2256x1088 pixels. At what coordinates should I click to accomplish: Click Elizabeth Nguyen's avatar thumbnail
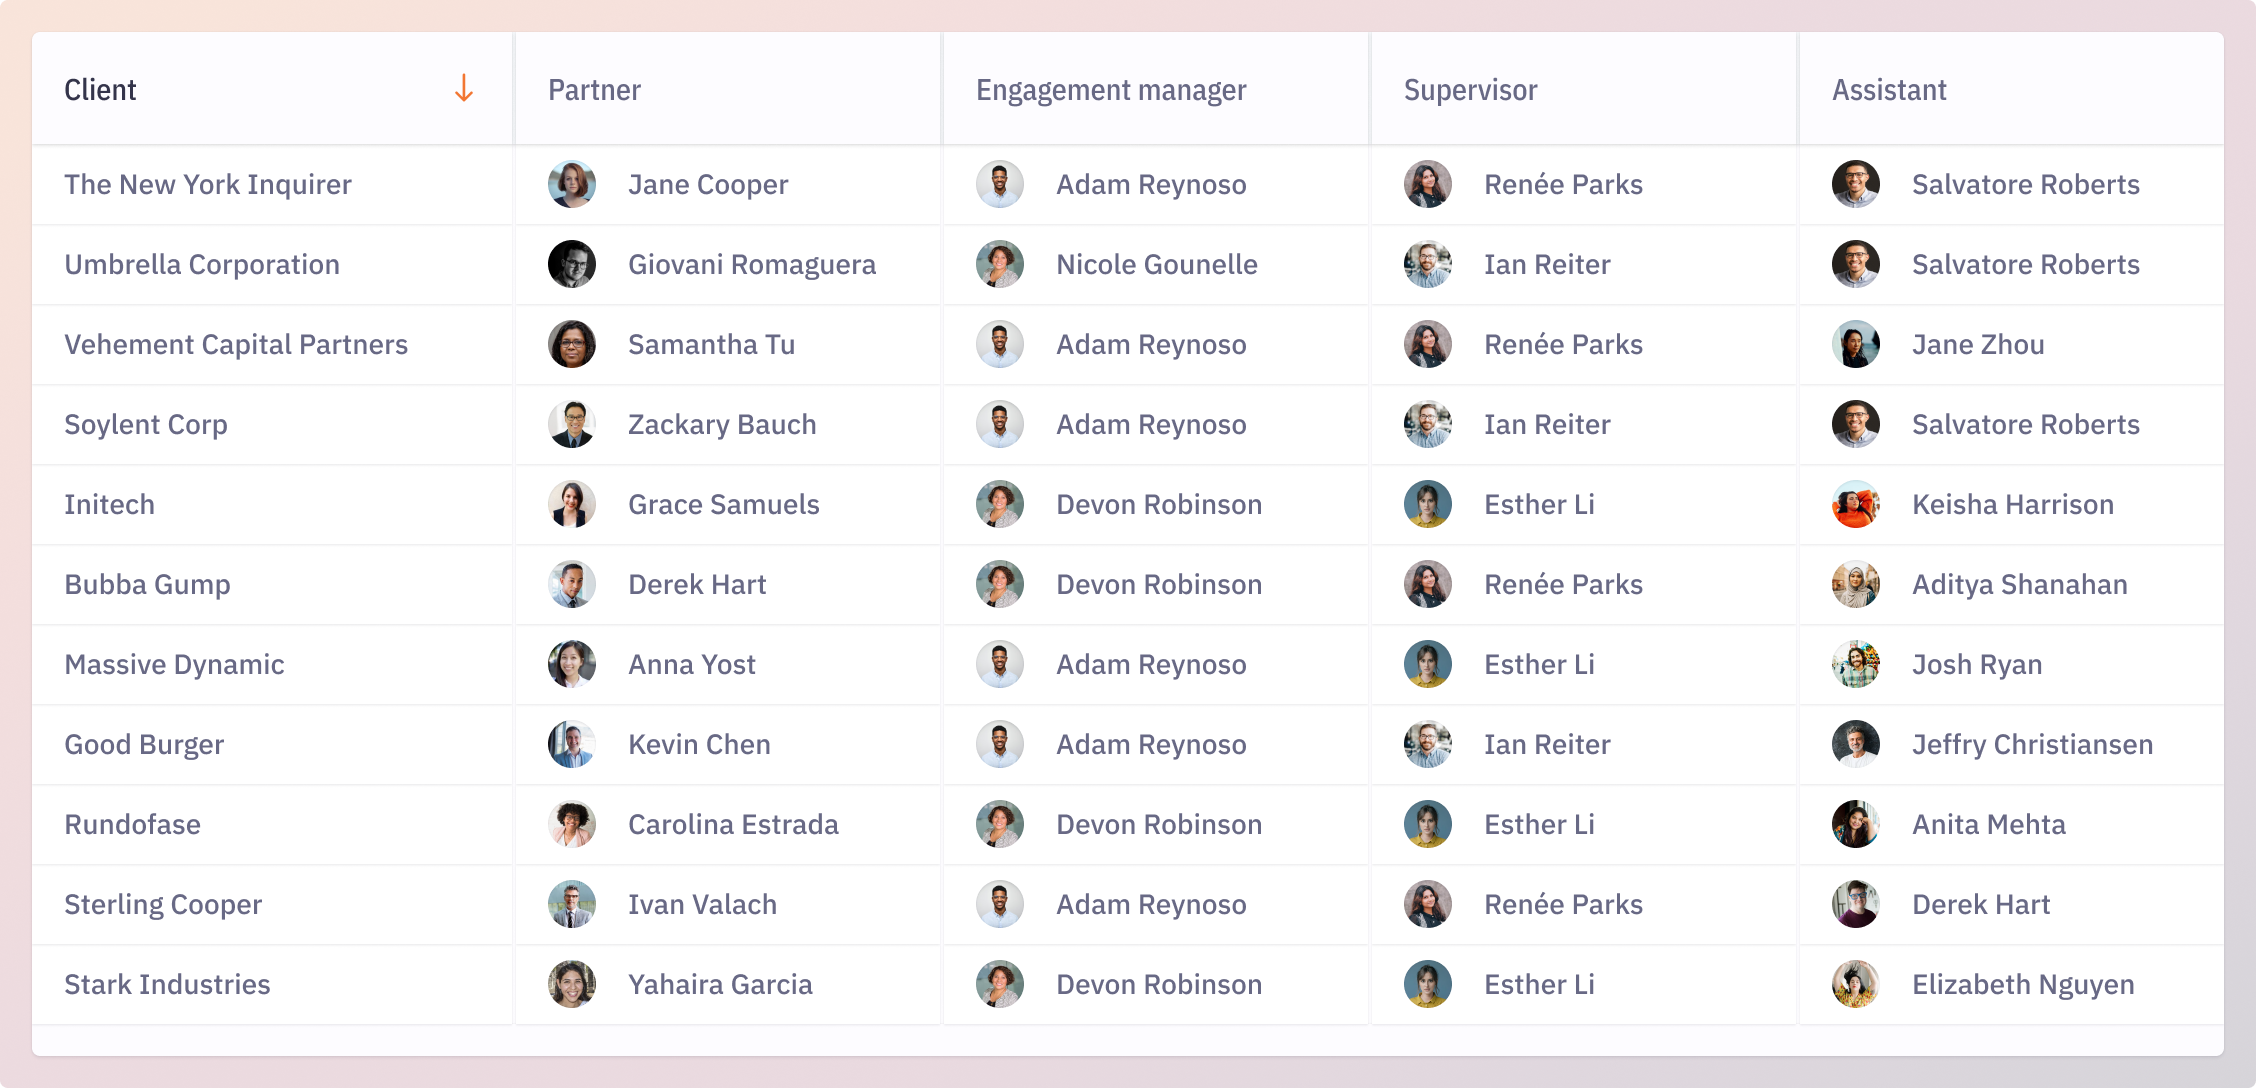point(1856,984)
